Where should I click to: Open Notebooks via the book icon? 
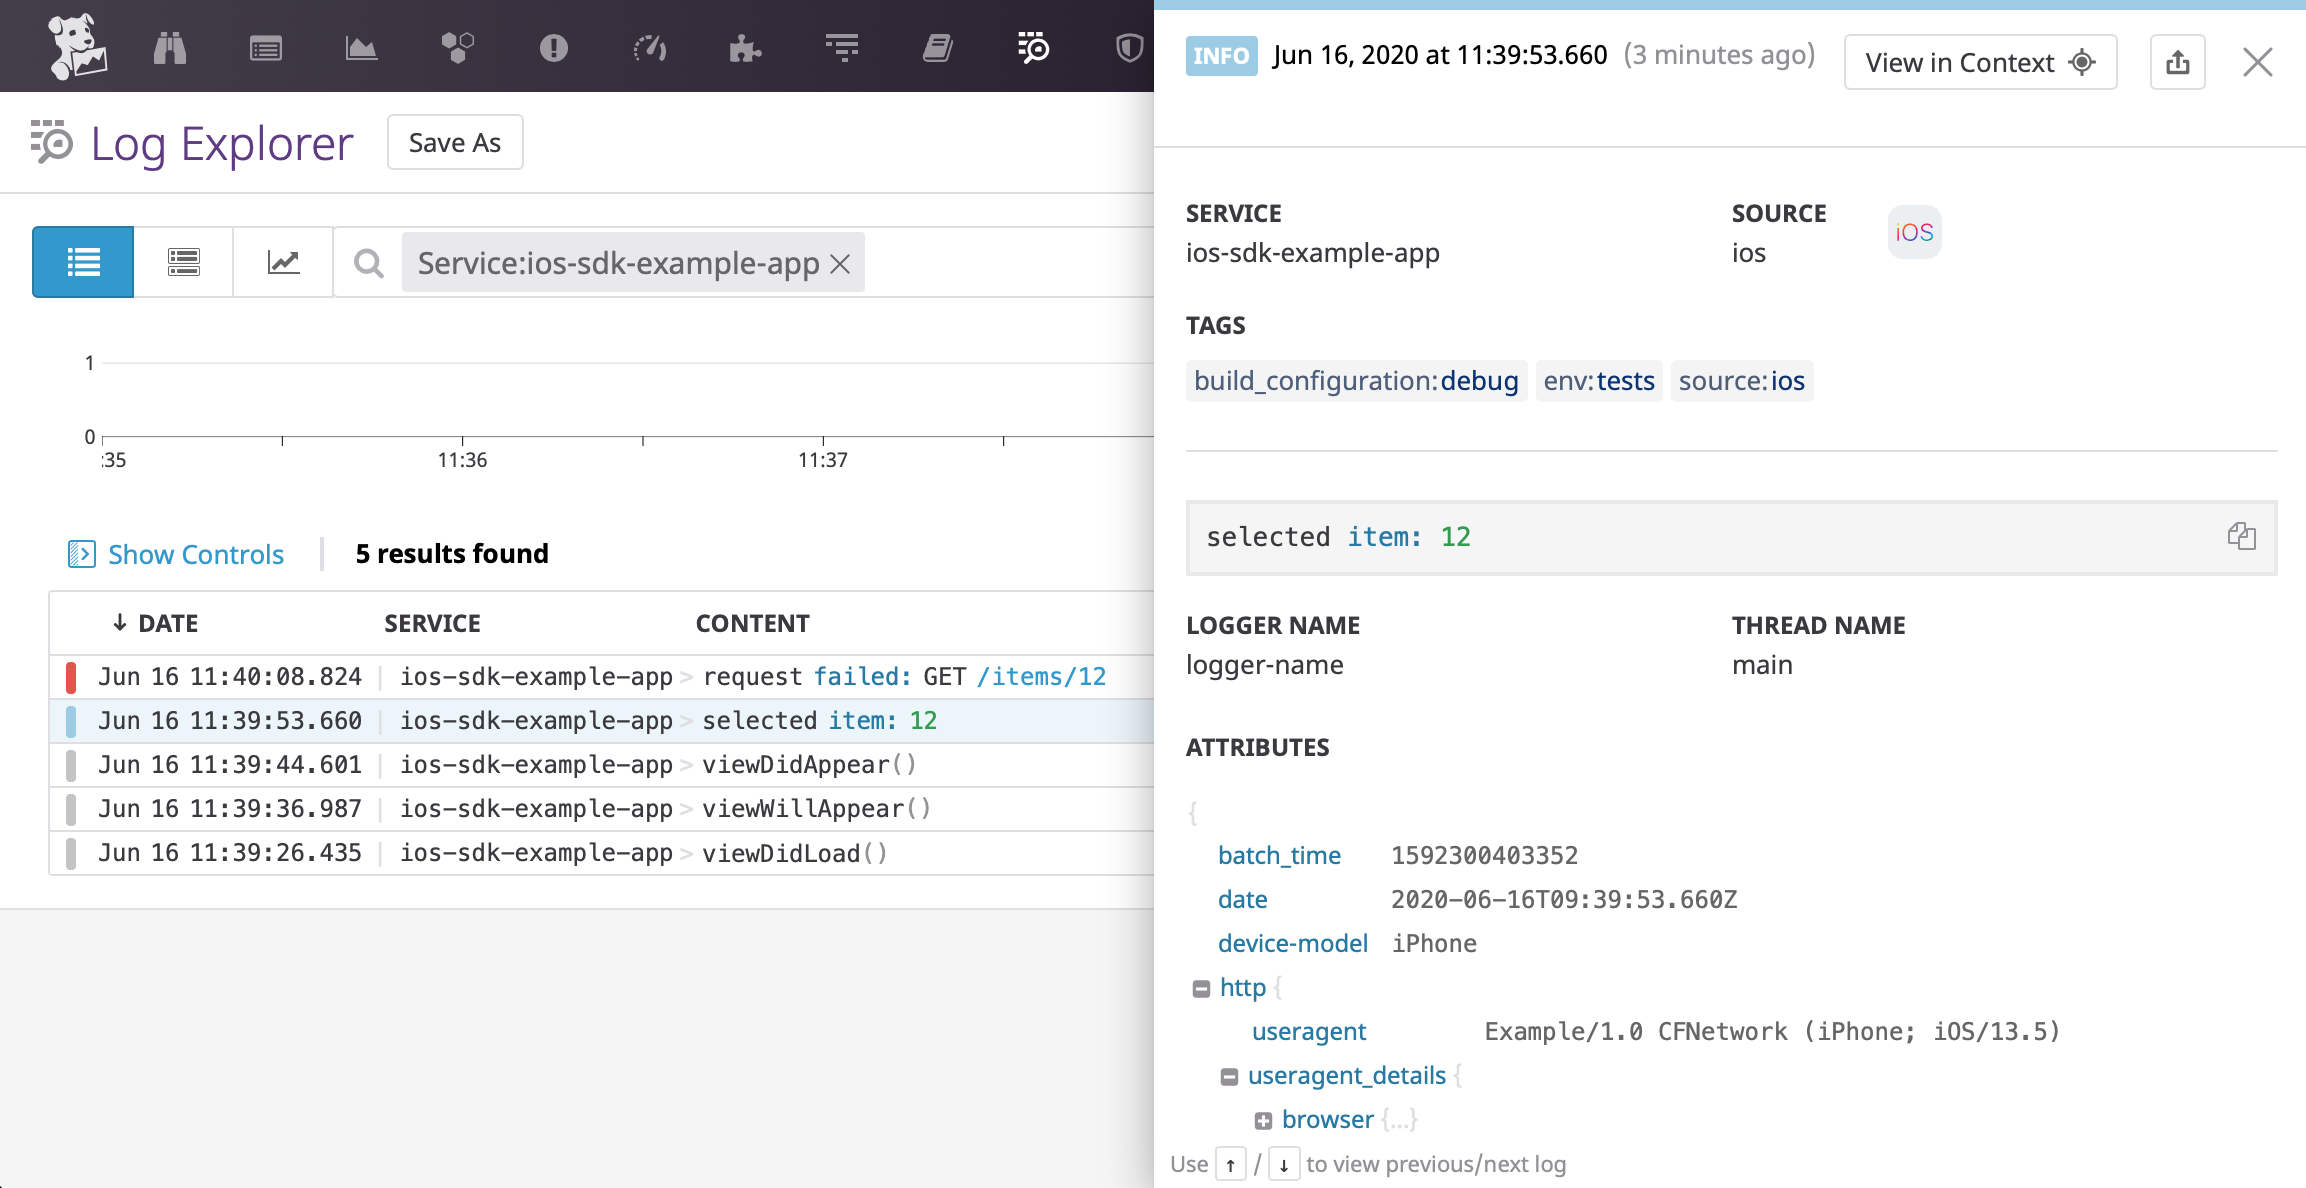pyautogui.click(x=938, y=46)
